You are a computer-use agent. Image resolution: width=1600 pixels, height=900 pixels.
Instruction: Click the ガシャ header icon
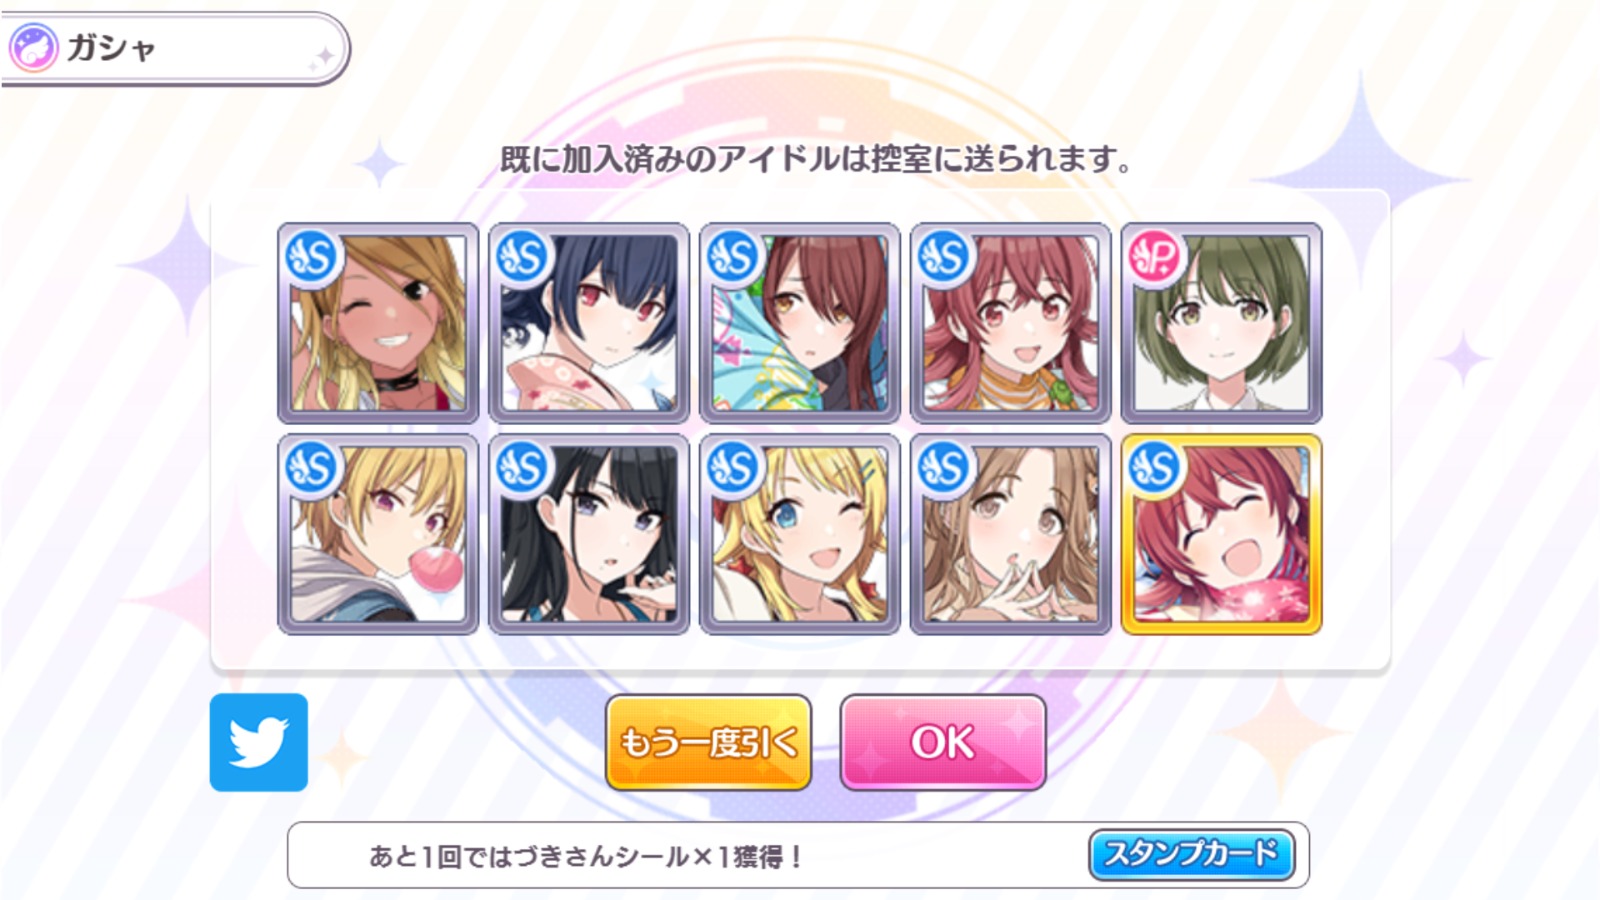(x=33, y=48)
